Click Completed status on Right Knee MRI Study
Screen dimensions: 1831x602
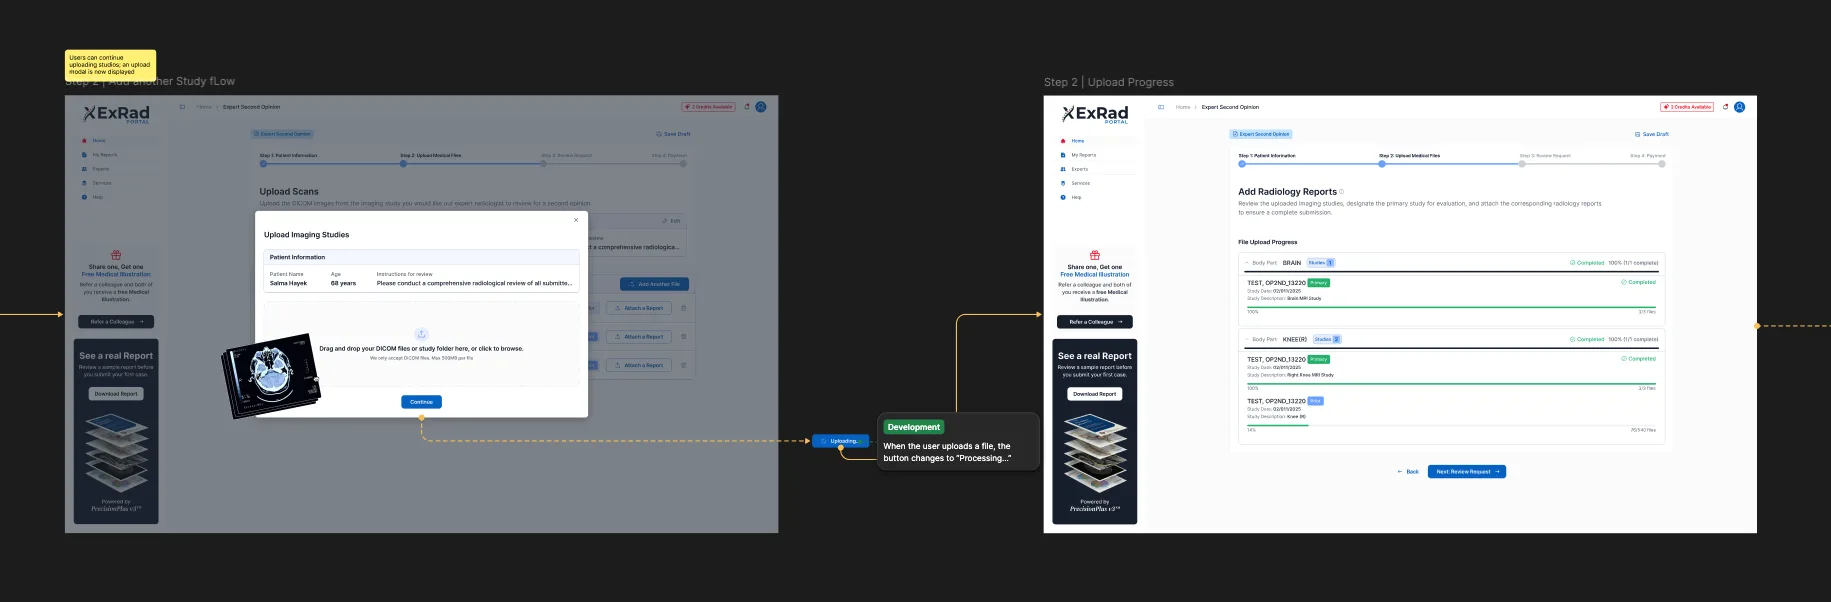pos(1638,359)
